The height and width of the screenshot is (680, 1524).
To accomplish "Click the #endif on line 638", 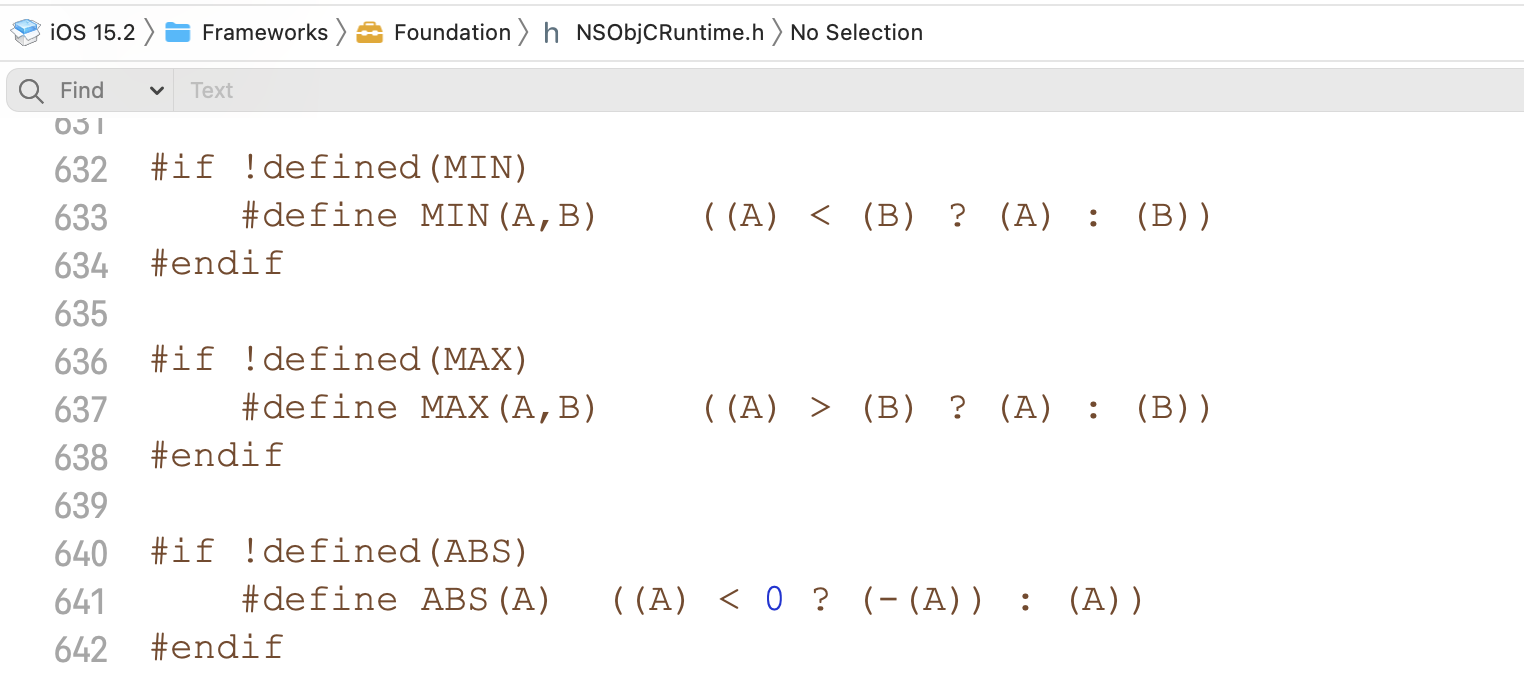I will 217,456.
